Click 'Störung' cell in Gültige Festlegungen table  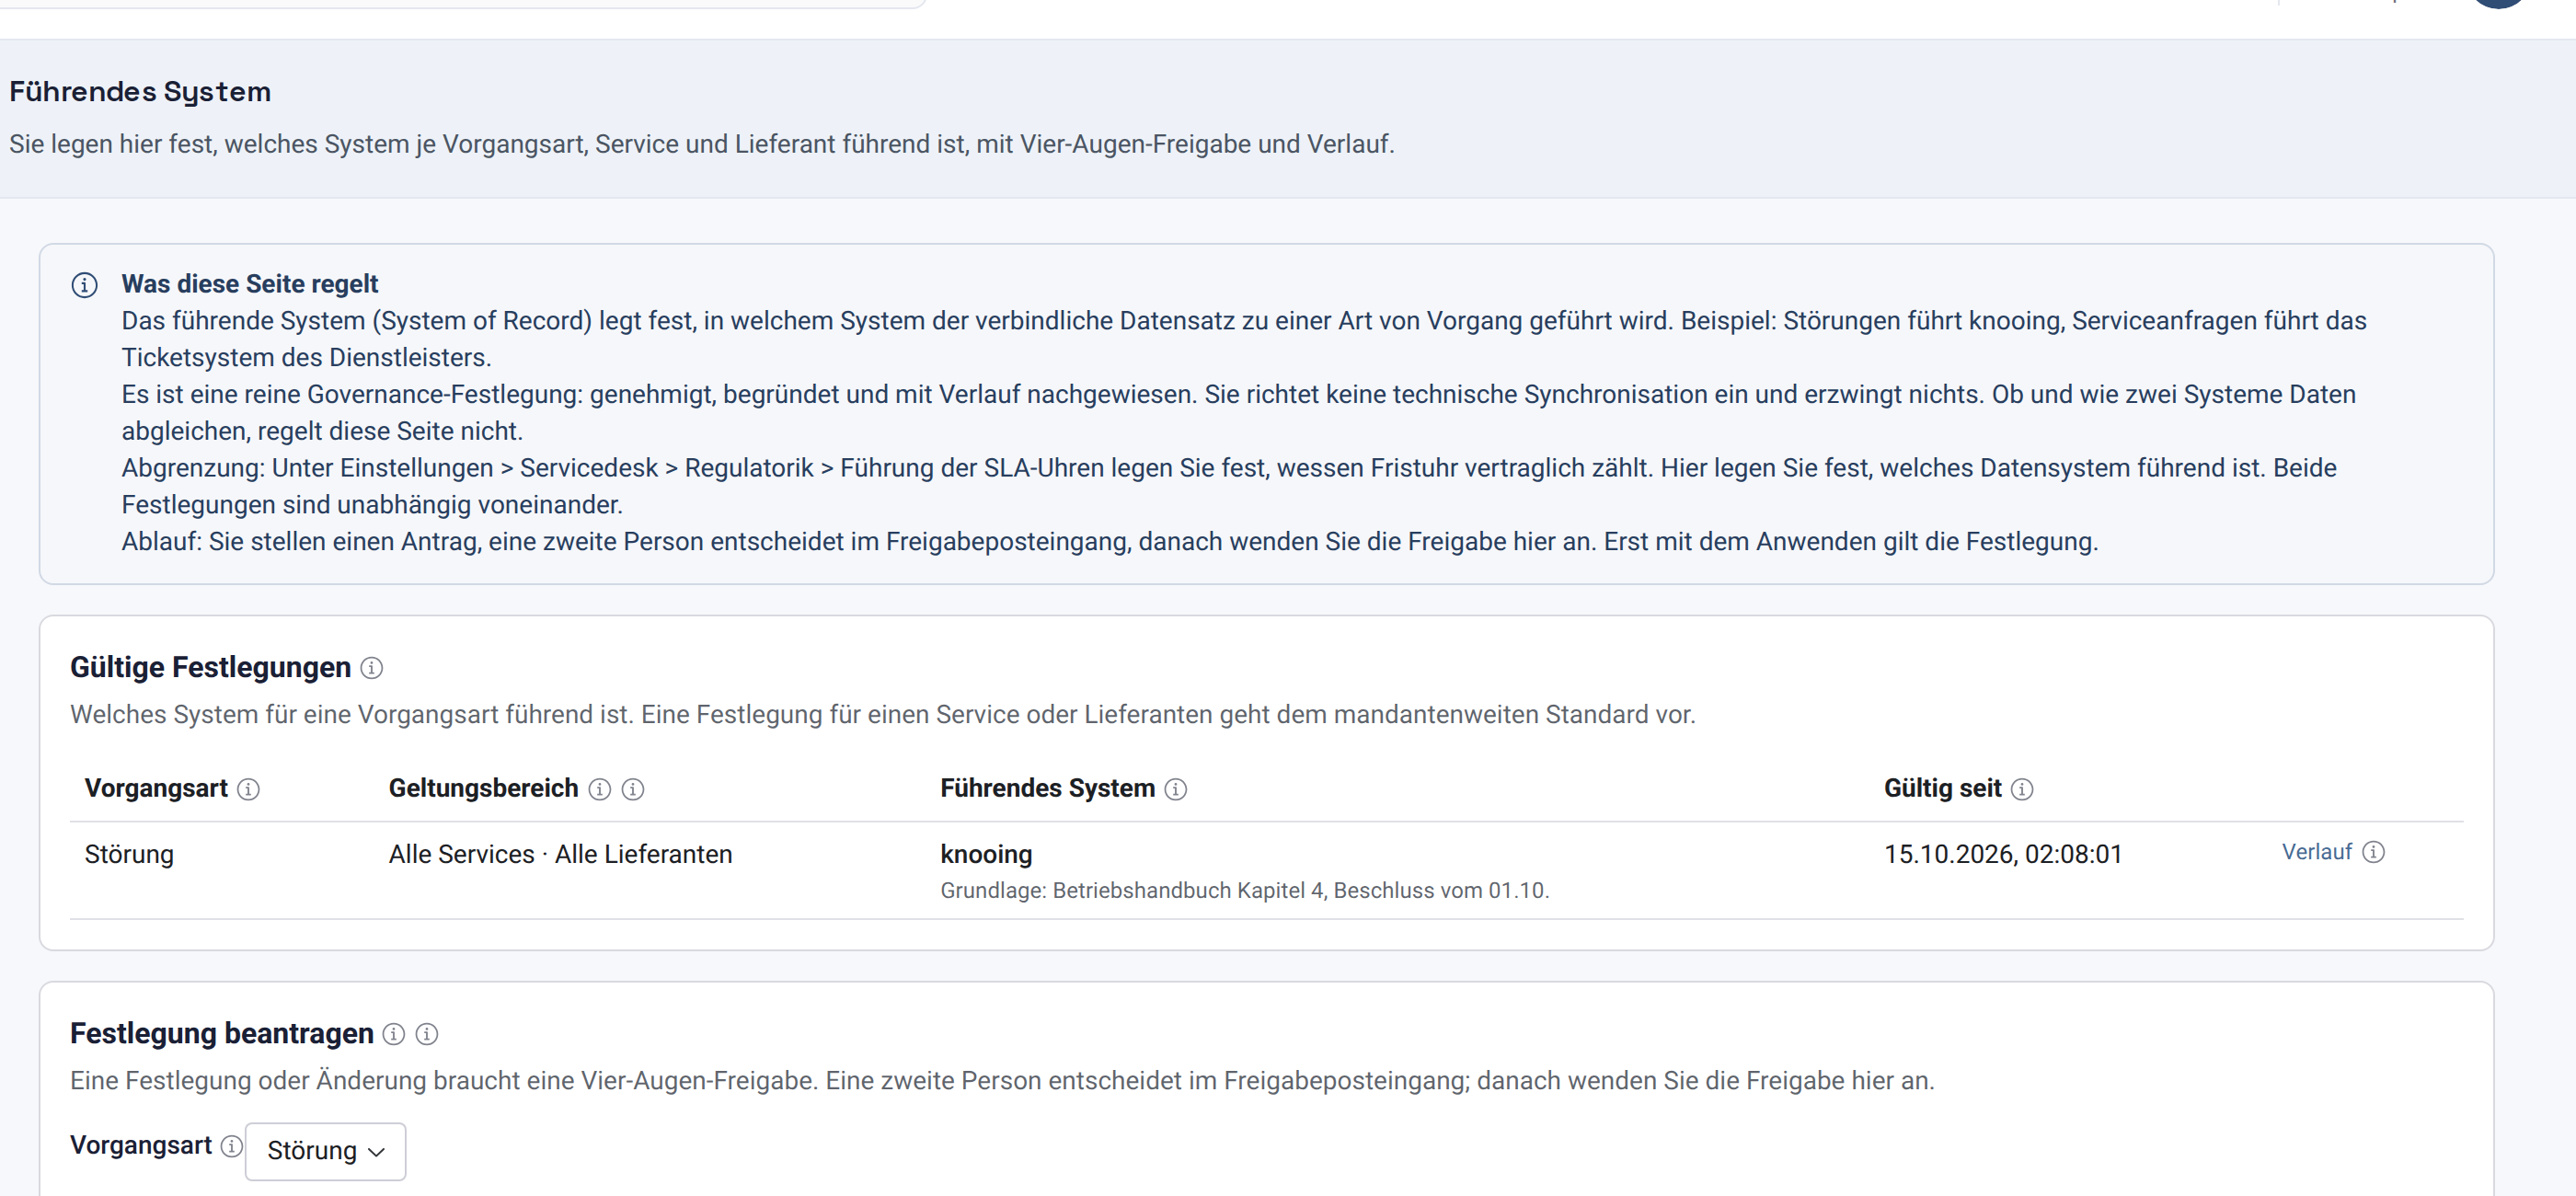(129, 855)
